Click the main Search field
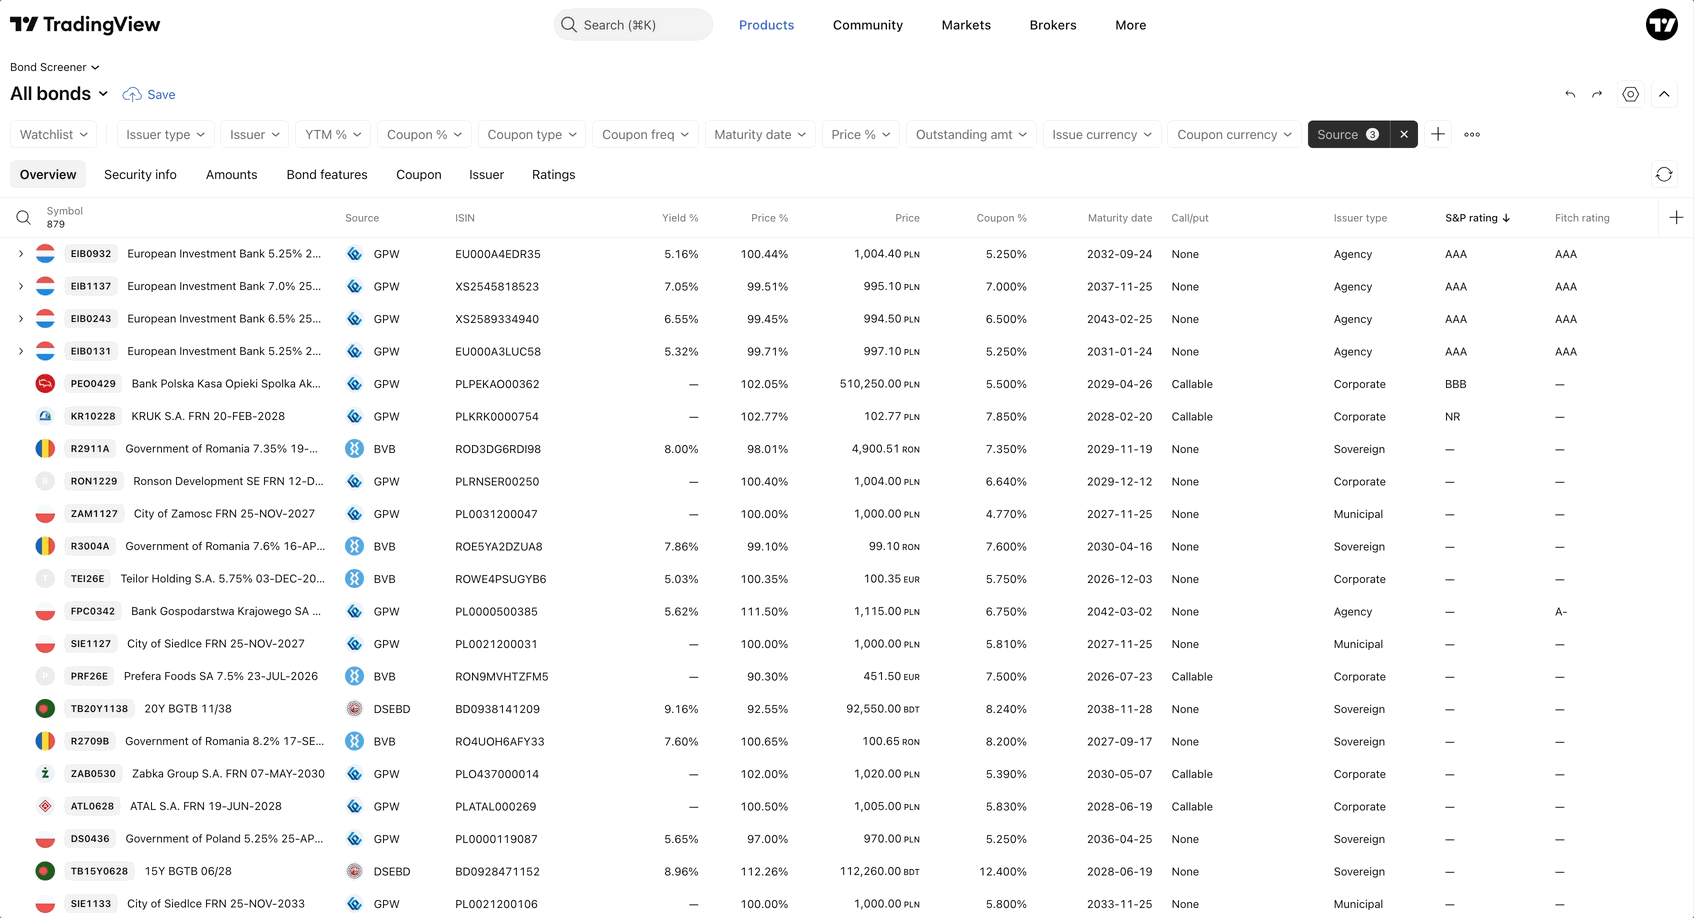 (x=633, y=25)
